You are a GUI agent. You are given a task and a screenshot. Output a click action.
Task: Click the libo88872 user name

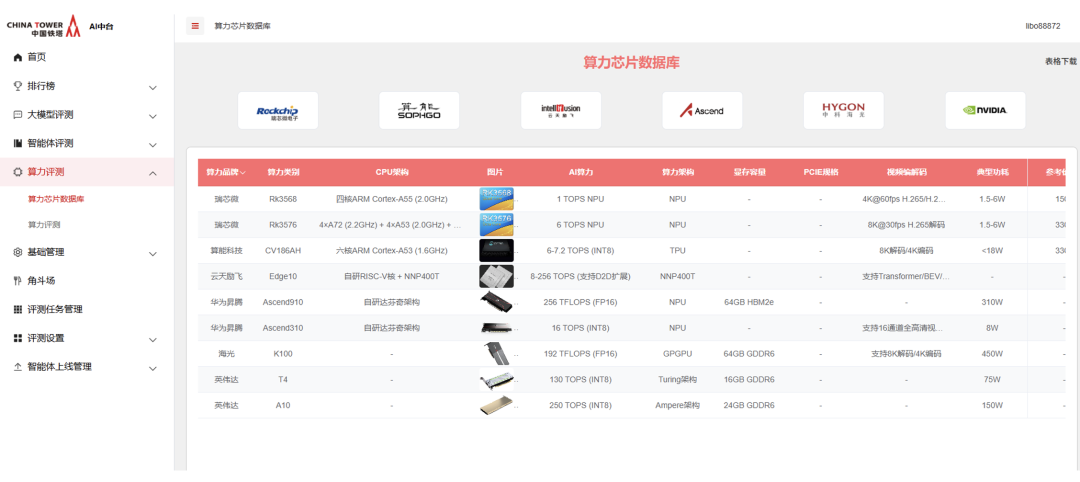[x=1043, y=26]
